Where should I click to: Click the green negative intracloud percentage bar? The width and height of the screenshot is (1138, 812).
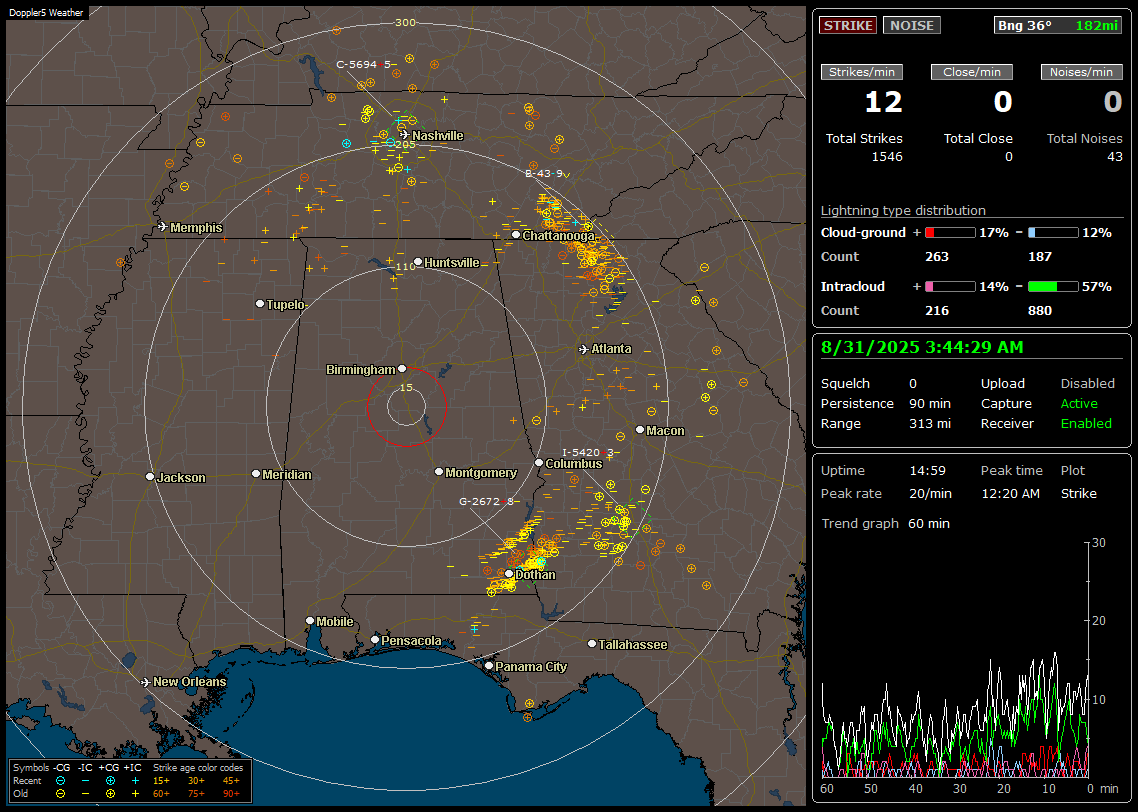coord(1053,287)
